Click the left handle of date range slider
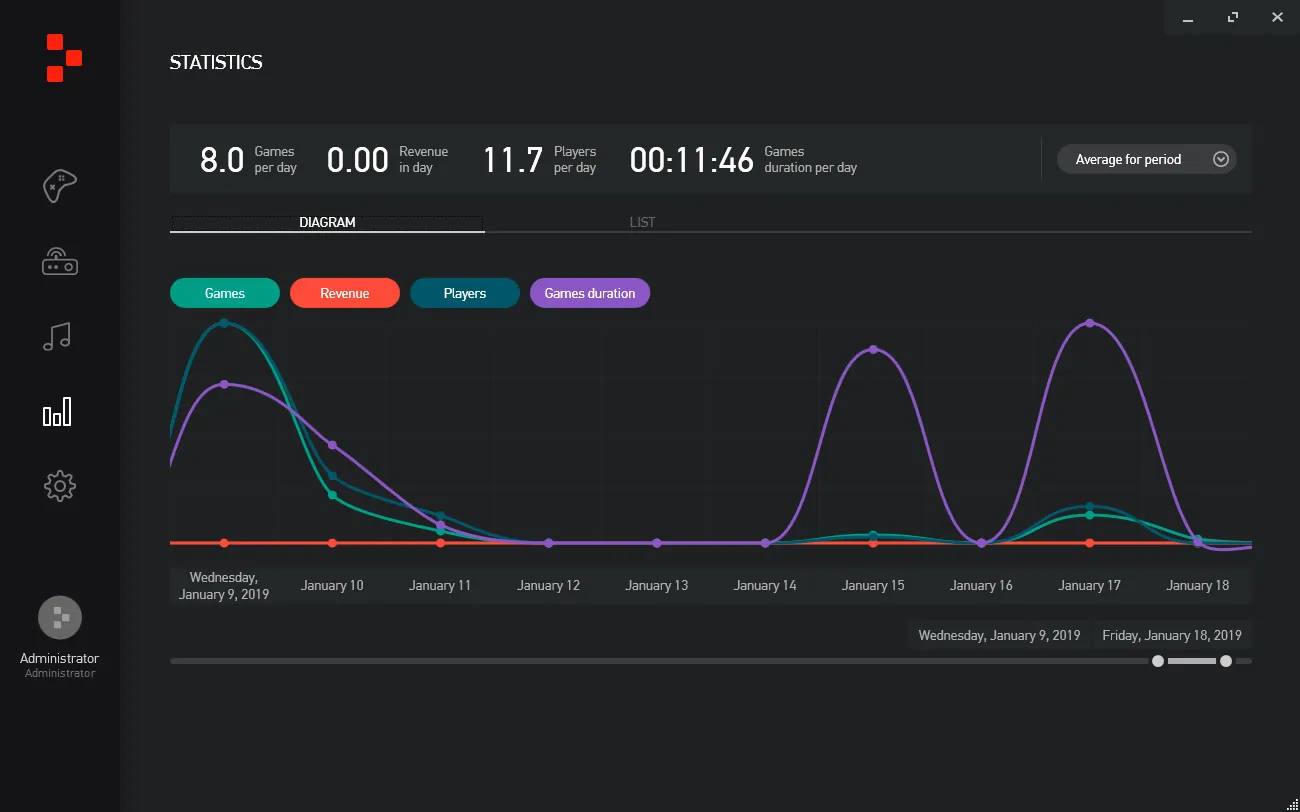The height and width of the screenshot is (812, 1300). [x=1158, y=661]
